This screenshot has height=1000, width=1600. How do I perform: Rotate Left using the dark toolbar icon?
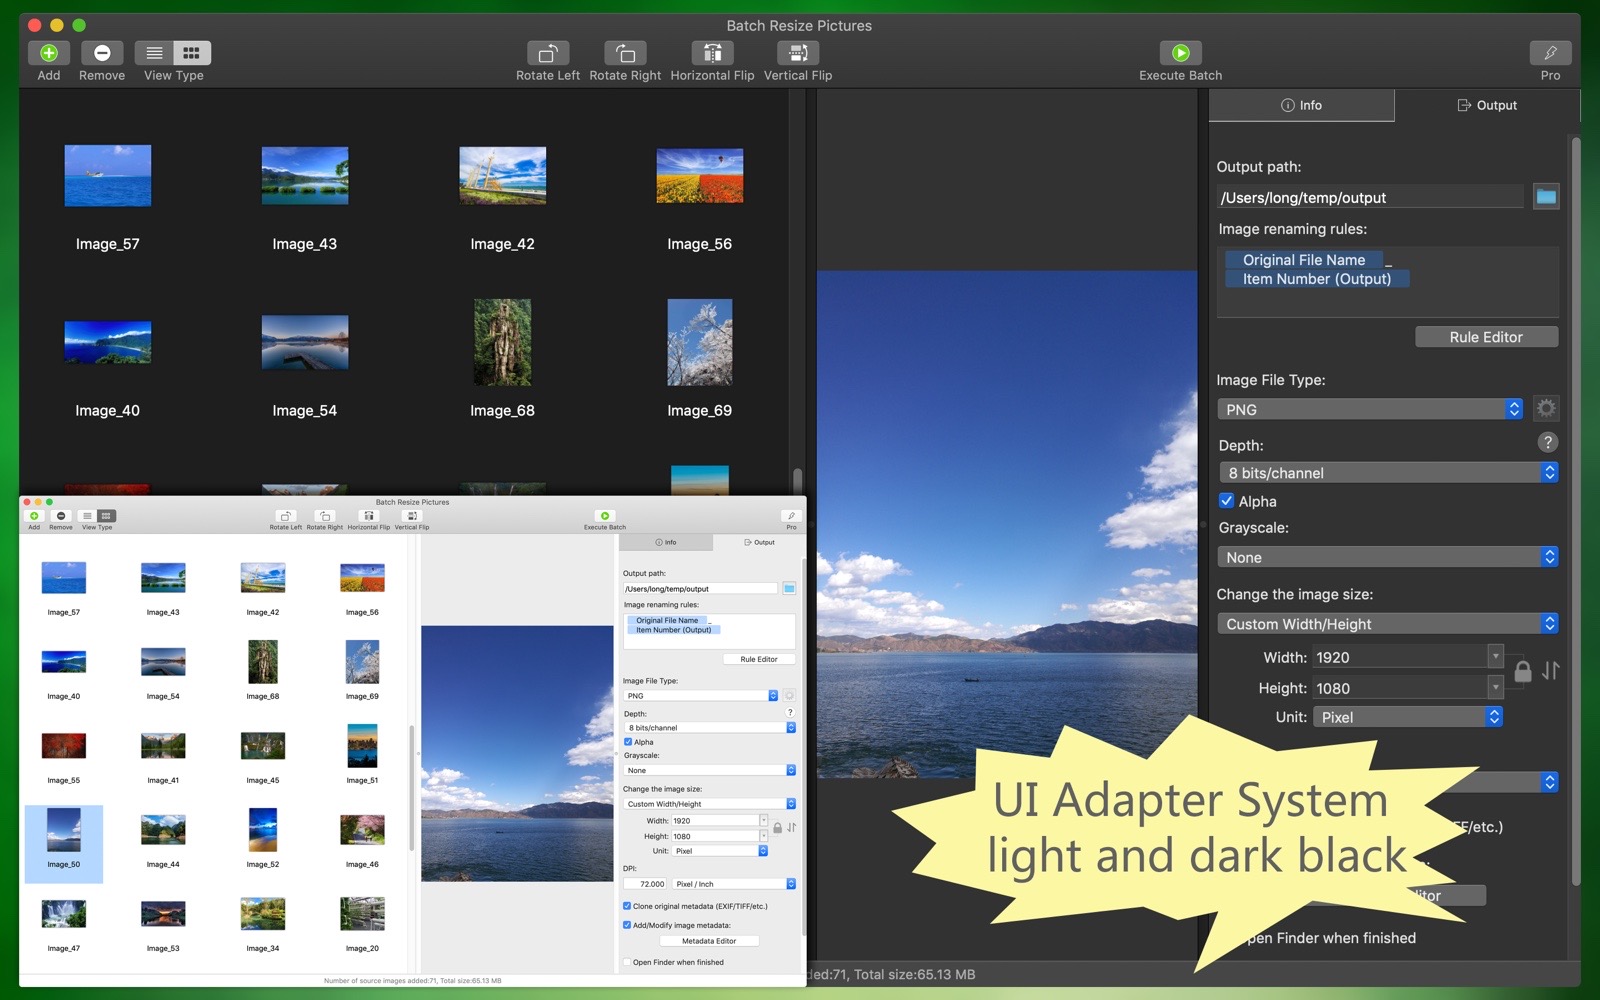click(x=547, y=53)
